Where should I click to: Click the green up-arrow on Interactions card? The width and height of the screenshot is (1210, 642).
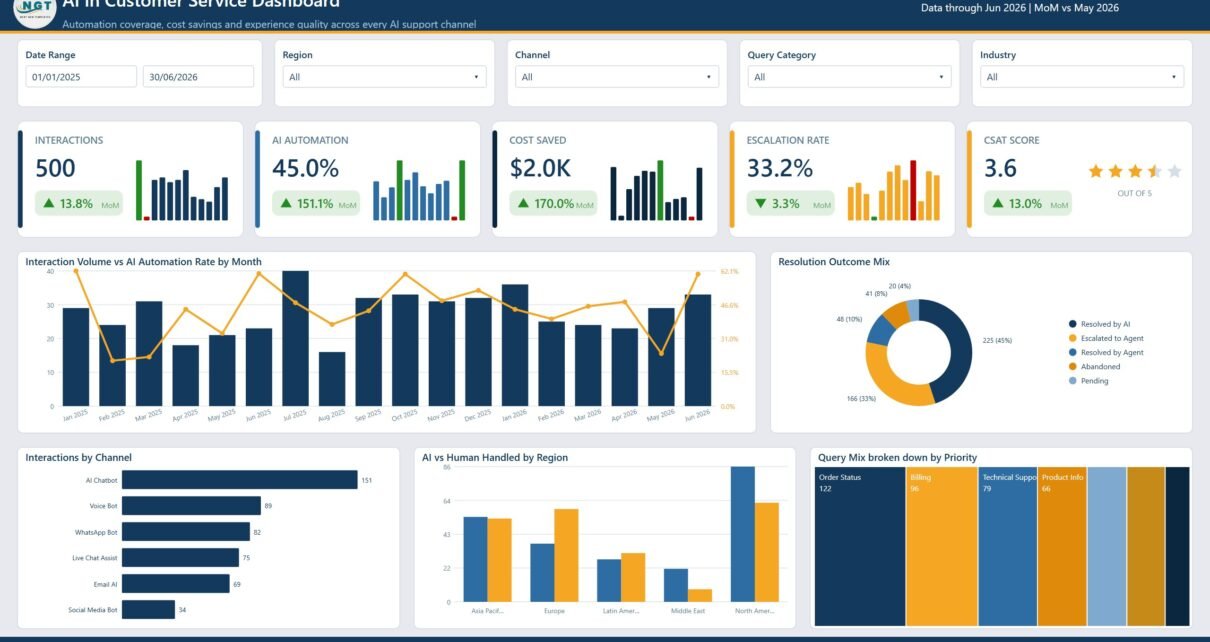(x=49, y=204)
